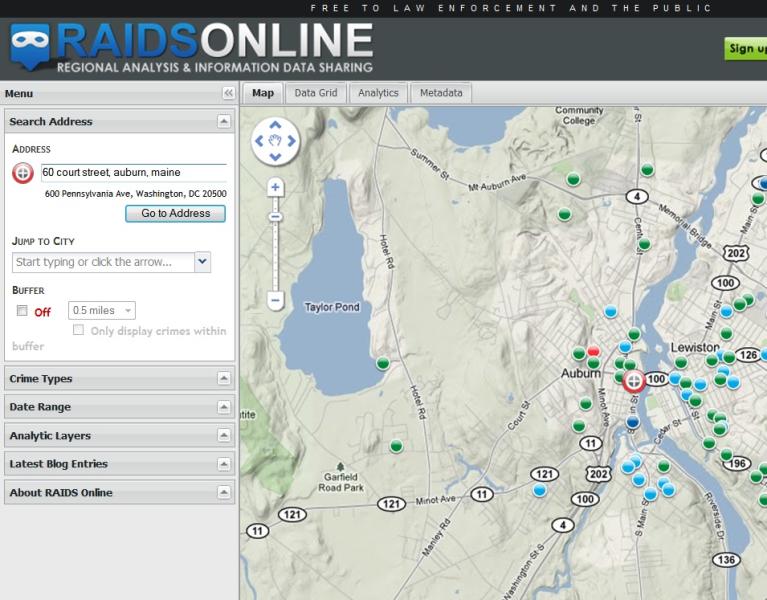
Task: Open the Jump to City dropdown arrow
Action: 203,262
